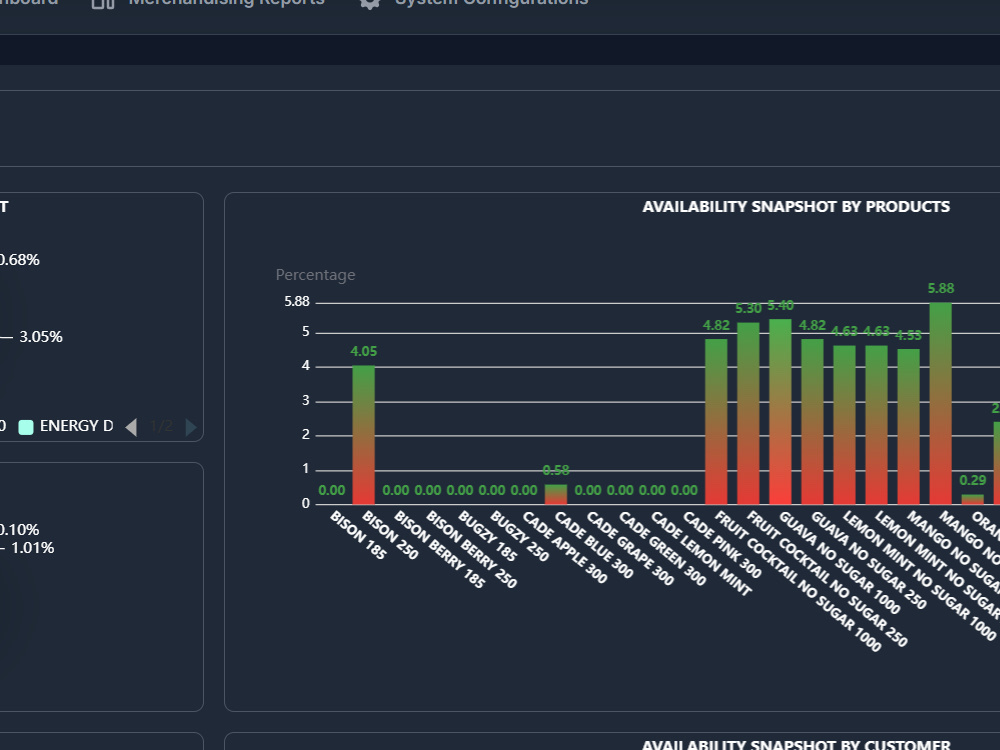Image resolution: width=1000 pixels, height=750 pixels.
Task: Toggle the ENERGY D legend label
Action: pyautogui.click(x=77, y=426)
